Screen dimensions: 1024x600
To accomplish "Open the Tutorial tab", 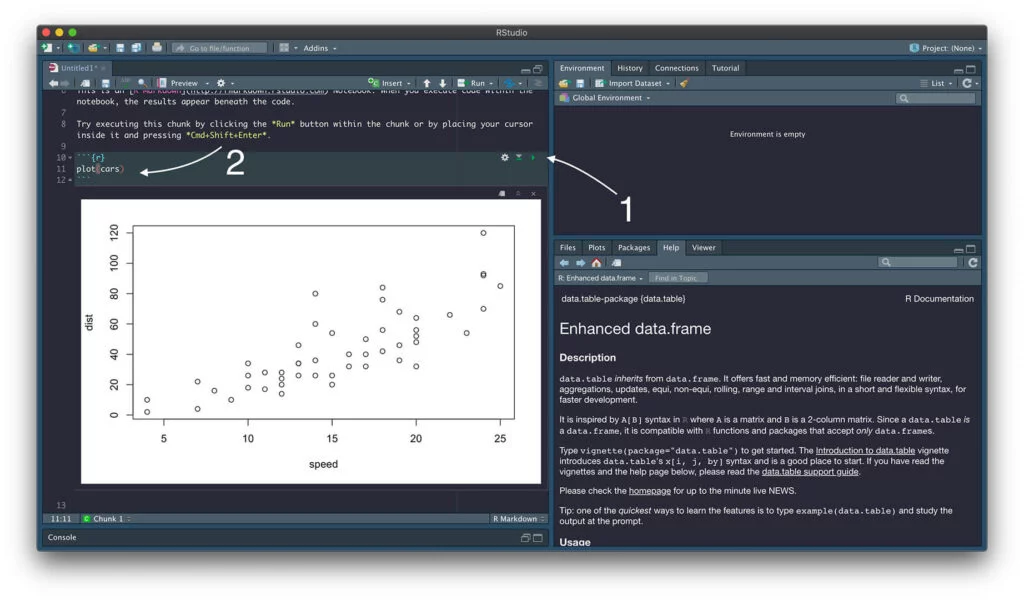I will (x=726, y=68).
